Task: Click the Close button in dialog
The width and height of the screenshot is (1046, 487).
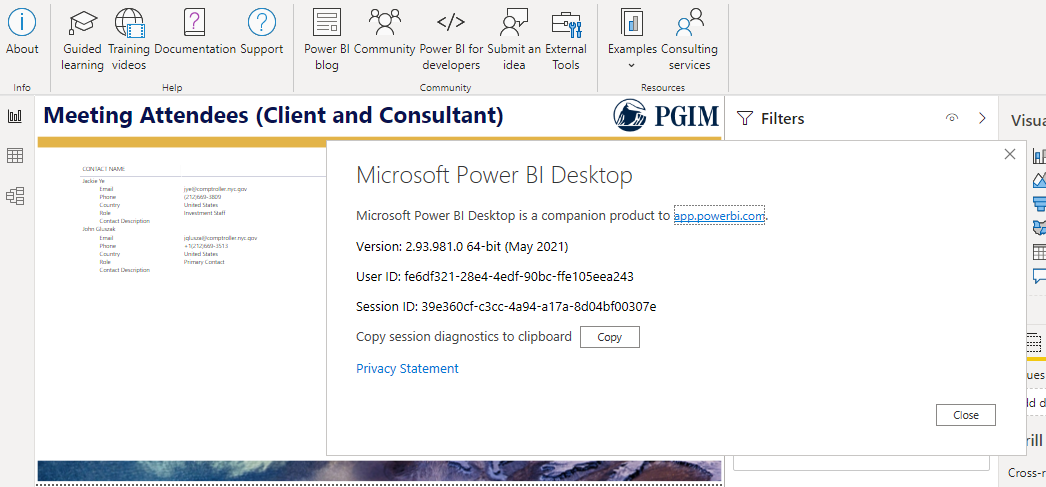Action: click(966, 415)
